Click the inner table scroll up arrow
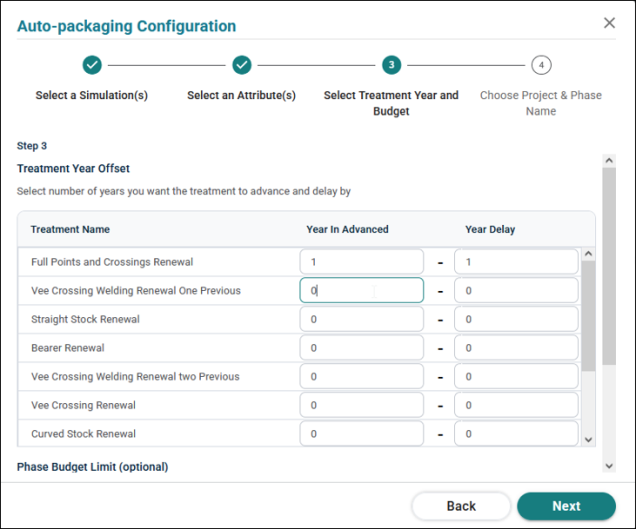This screenshot has width=636, height=529. pos(589,254)
